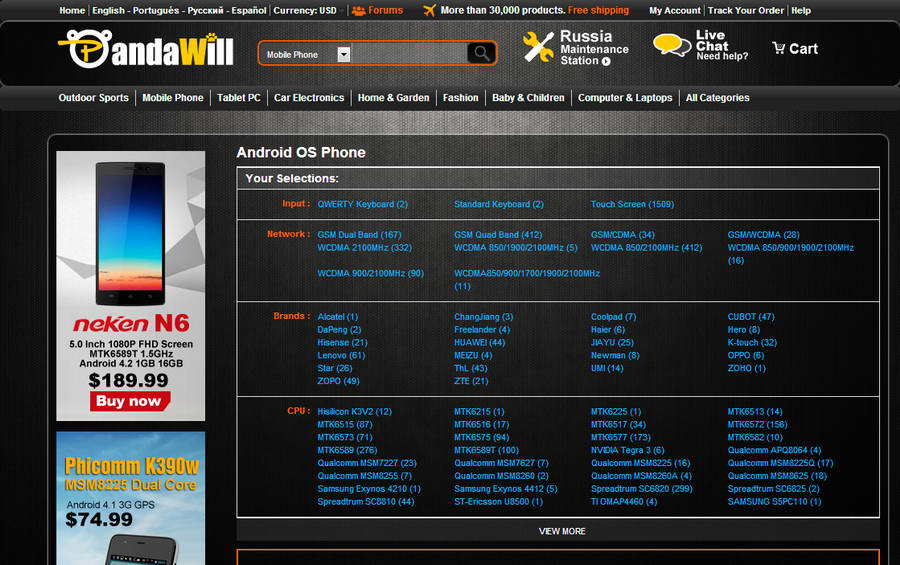This screenshot has height=565, width=900.
Task: Open Track Your Order
Action: point(746,10)
